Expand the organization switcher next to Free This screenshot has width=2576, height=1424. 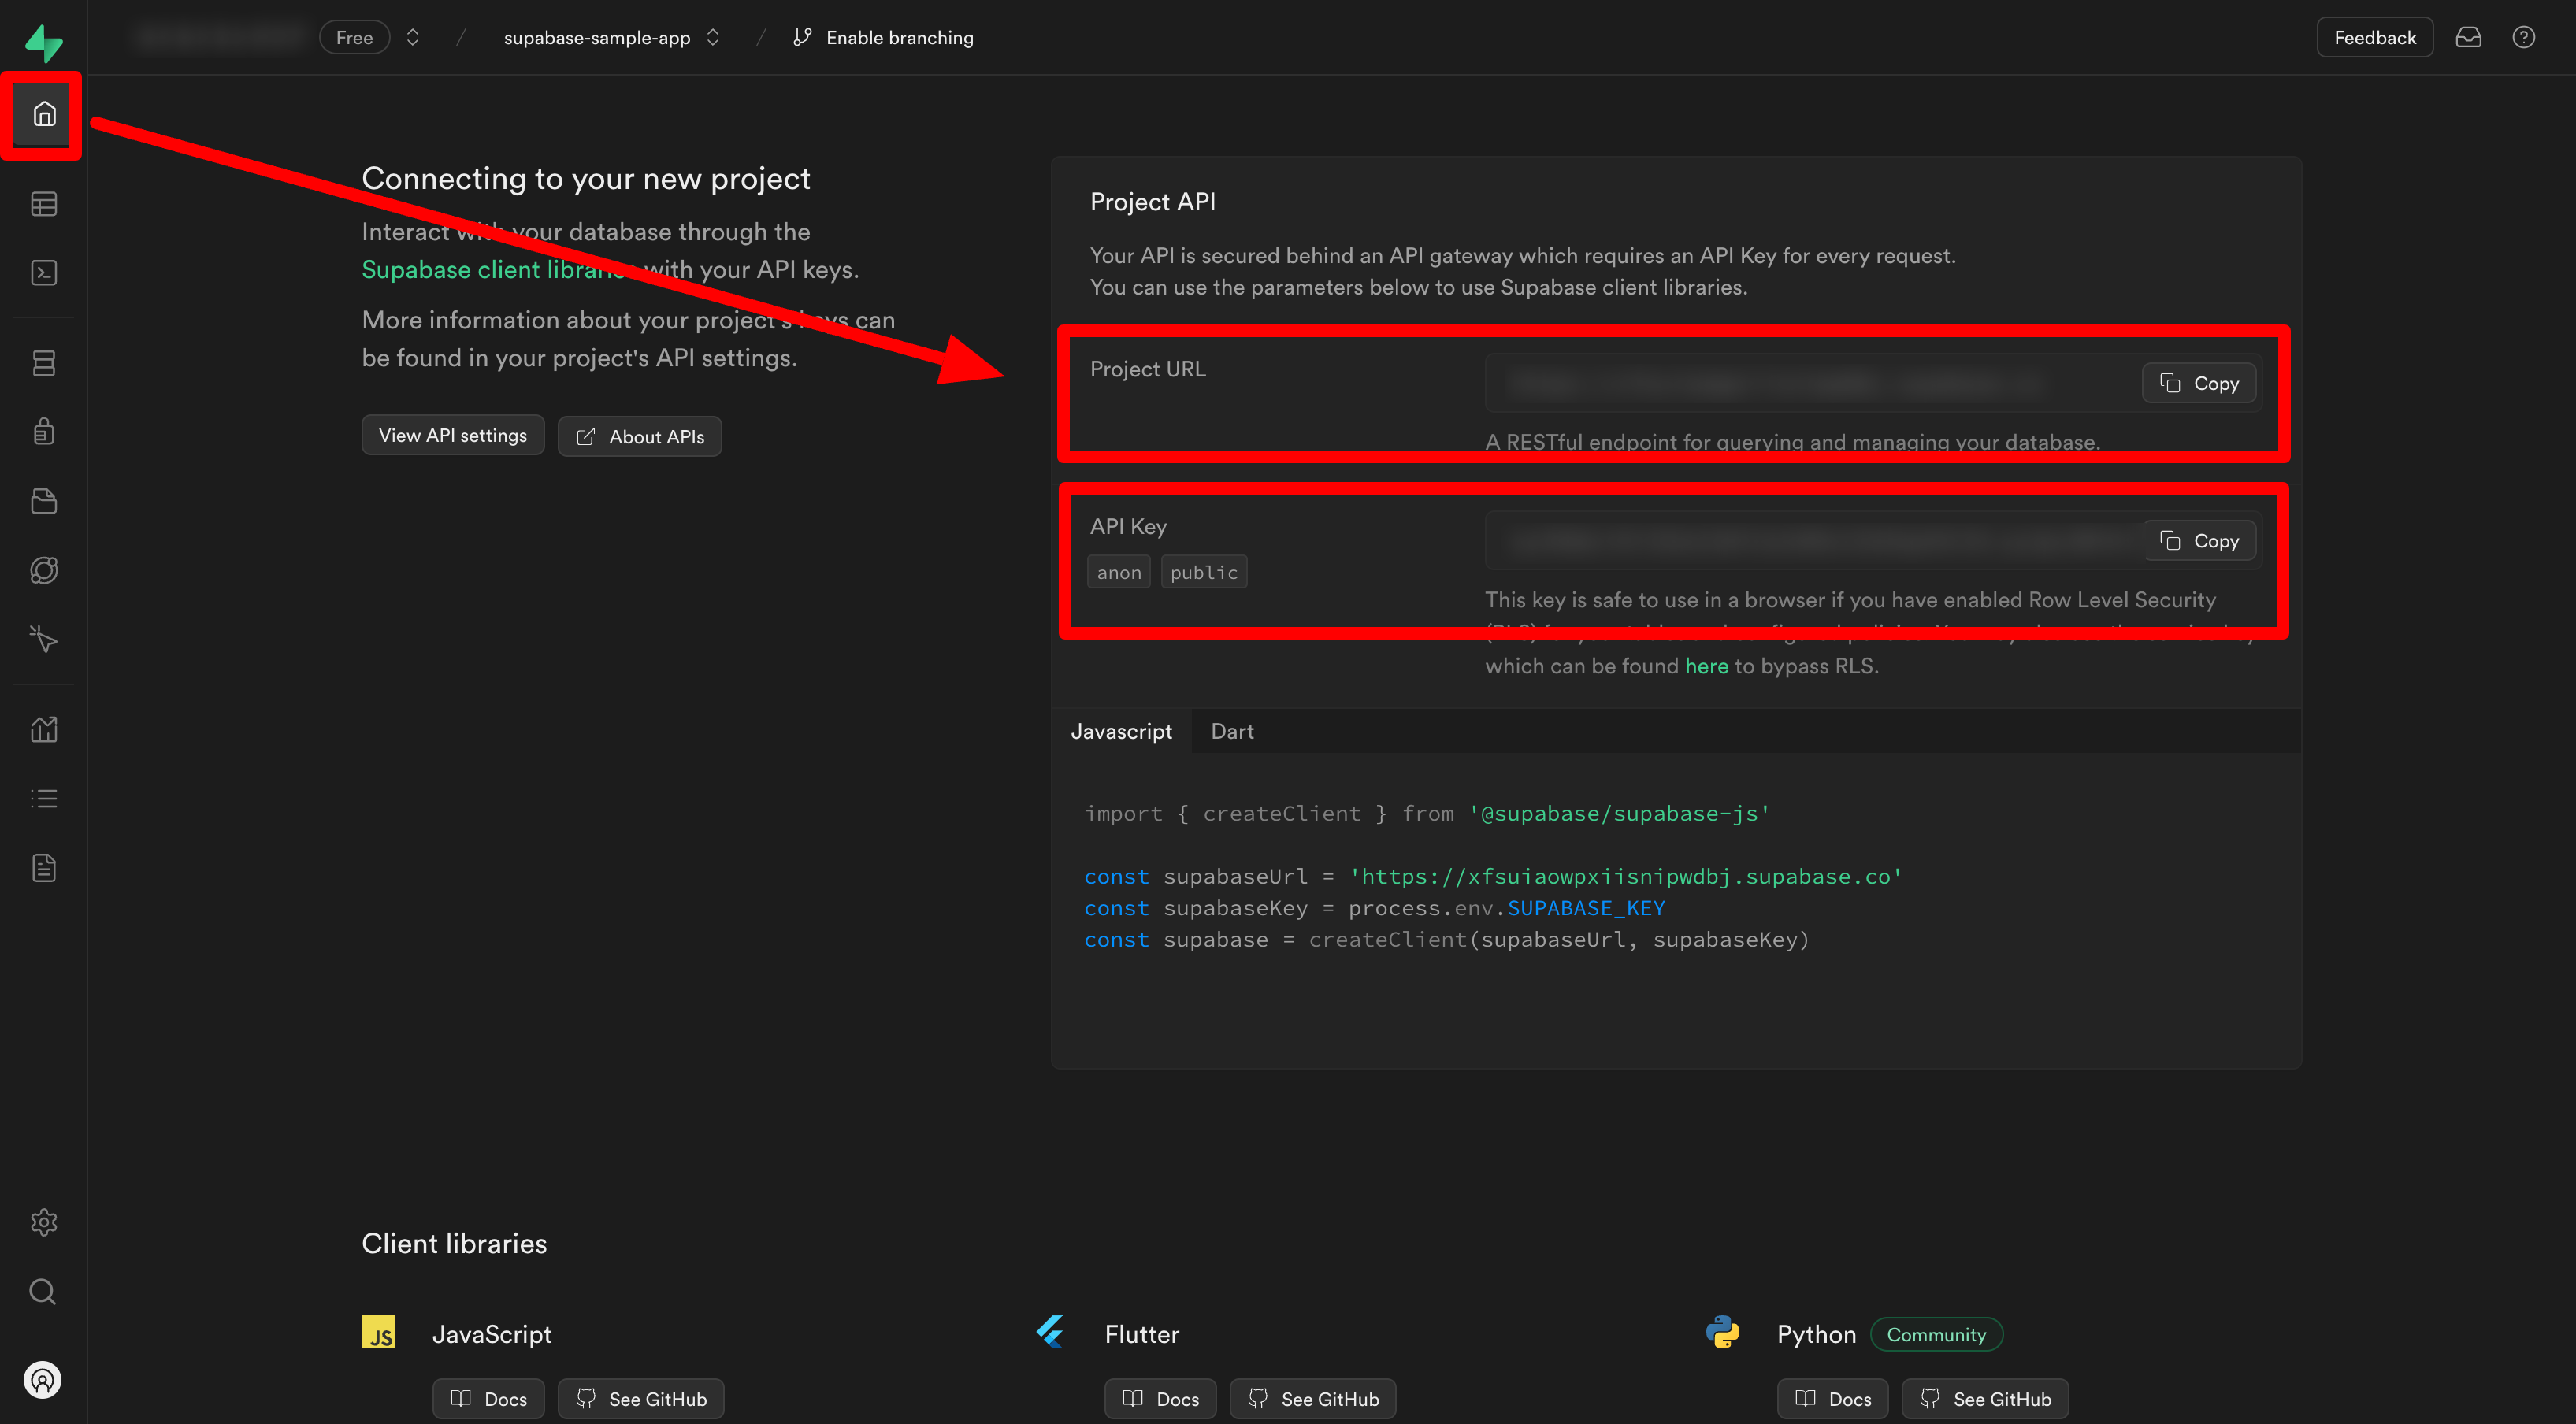[412, 38]
